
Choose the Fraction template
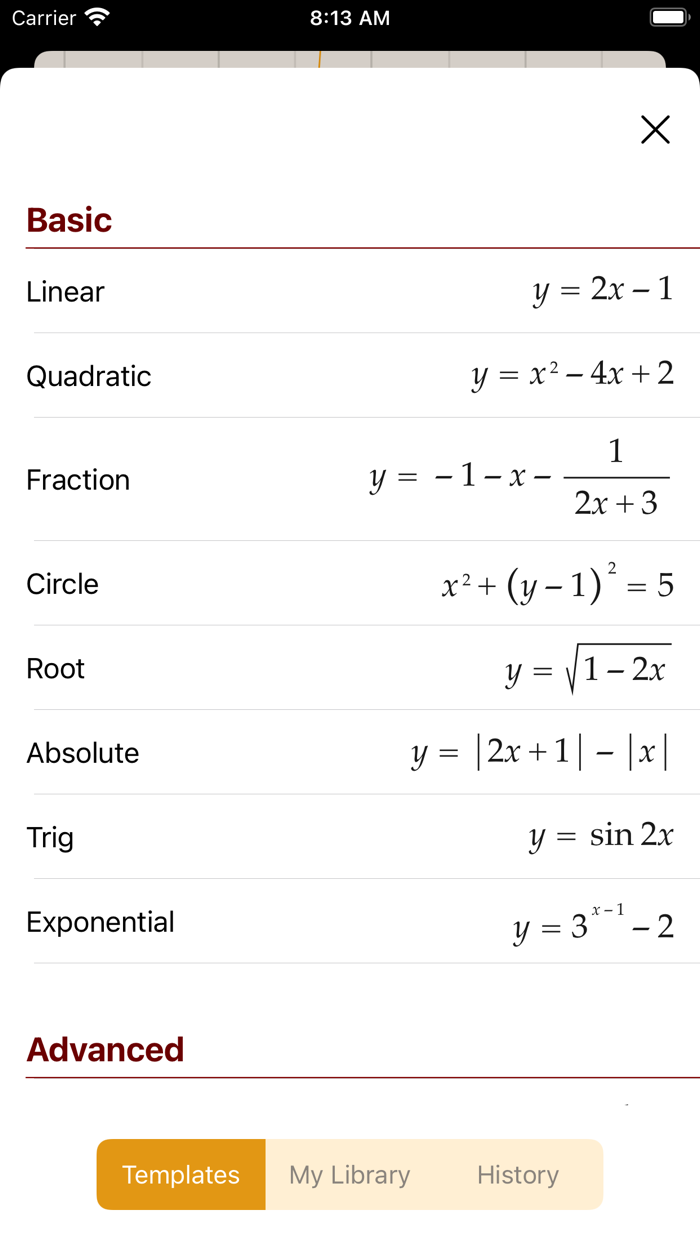coord(350,478)
